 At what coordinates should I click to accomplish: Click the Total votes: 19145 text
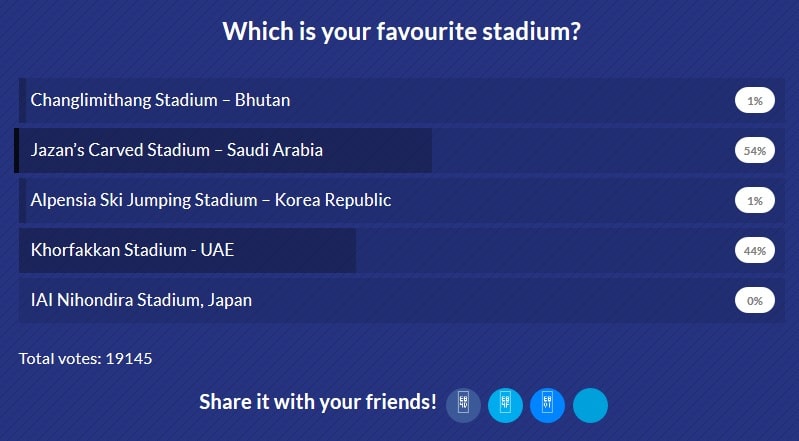tap(85, 358)
